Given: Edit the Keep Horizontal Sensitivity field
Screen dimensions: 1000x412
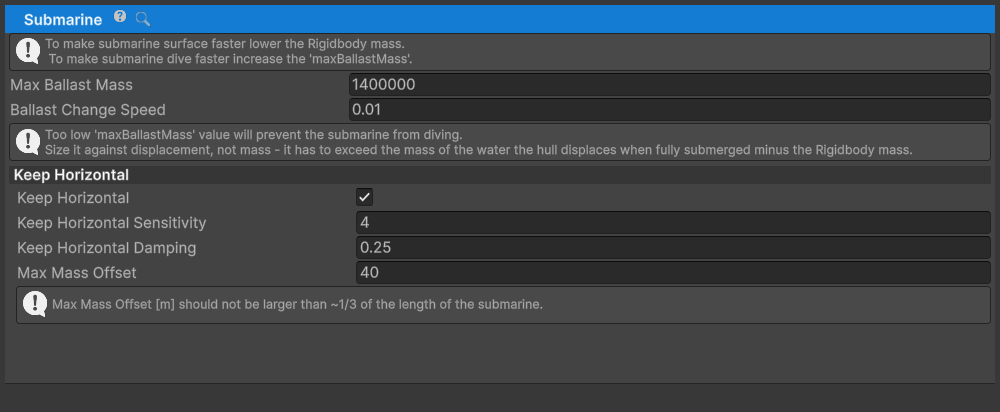Looking at the screenshot, I should click(x=673, y=223).
